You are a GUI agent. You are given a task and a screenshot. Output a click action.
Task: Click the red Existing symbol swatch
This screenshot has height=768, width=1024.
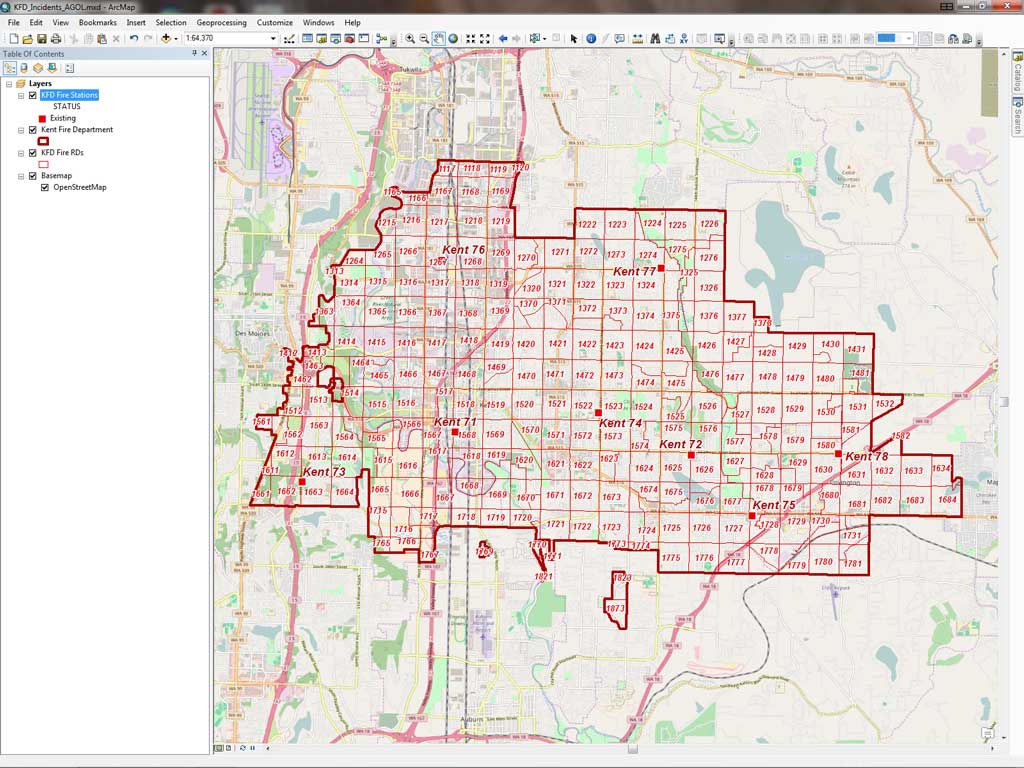[42, 119]
